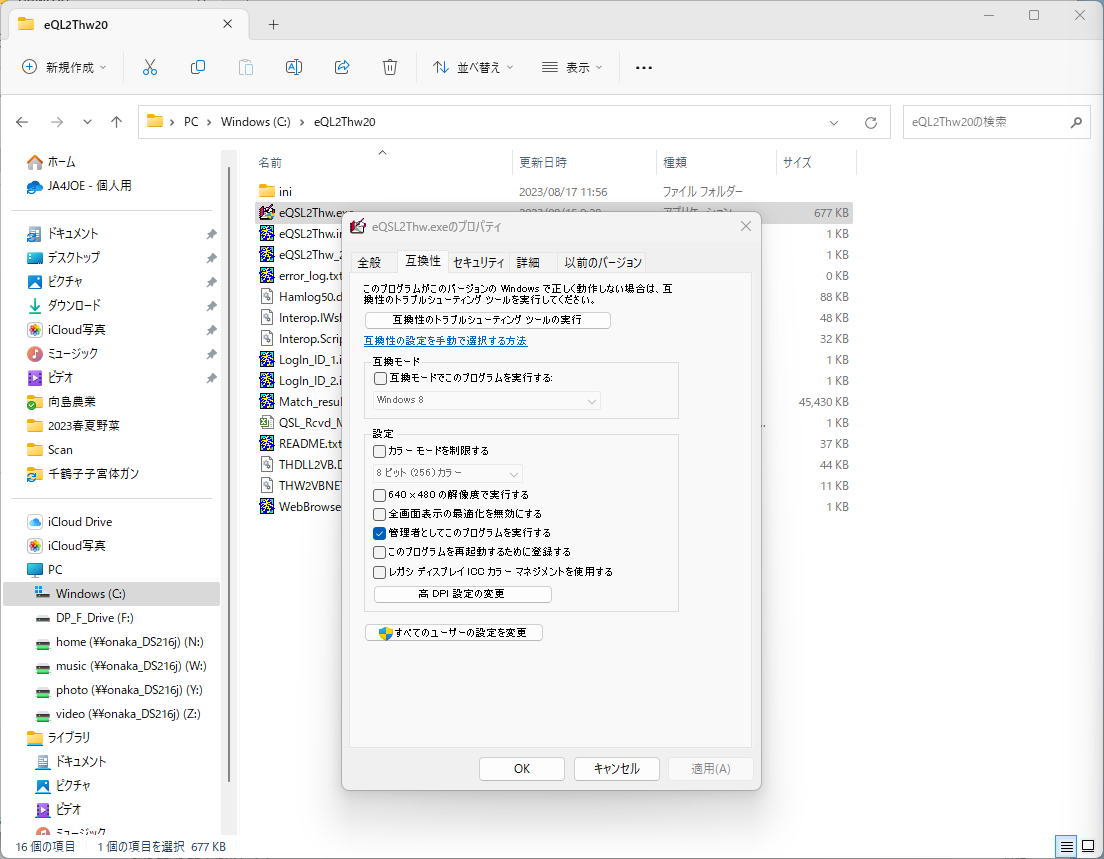Go up one folder level arrow
The image size is (1104, 859).
pos(117,122)
